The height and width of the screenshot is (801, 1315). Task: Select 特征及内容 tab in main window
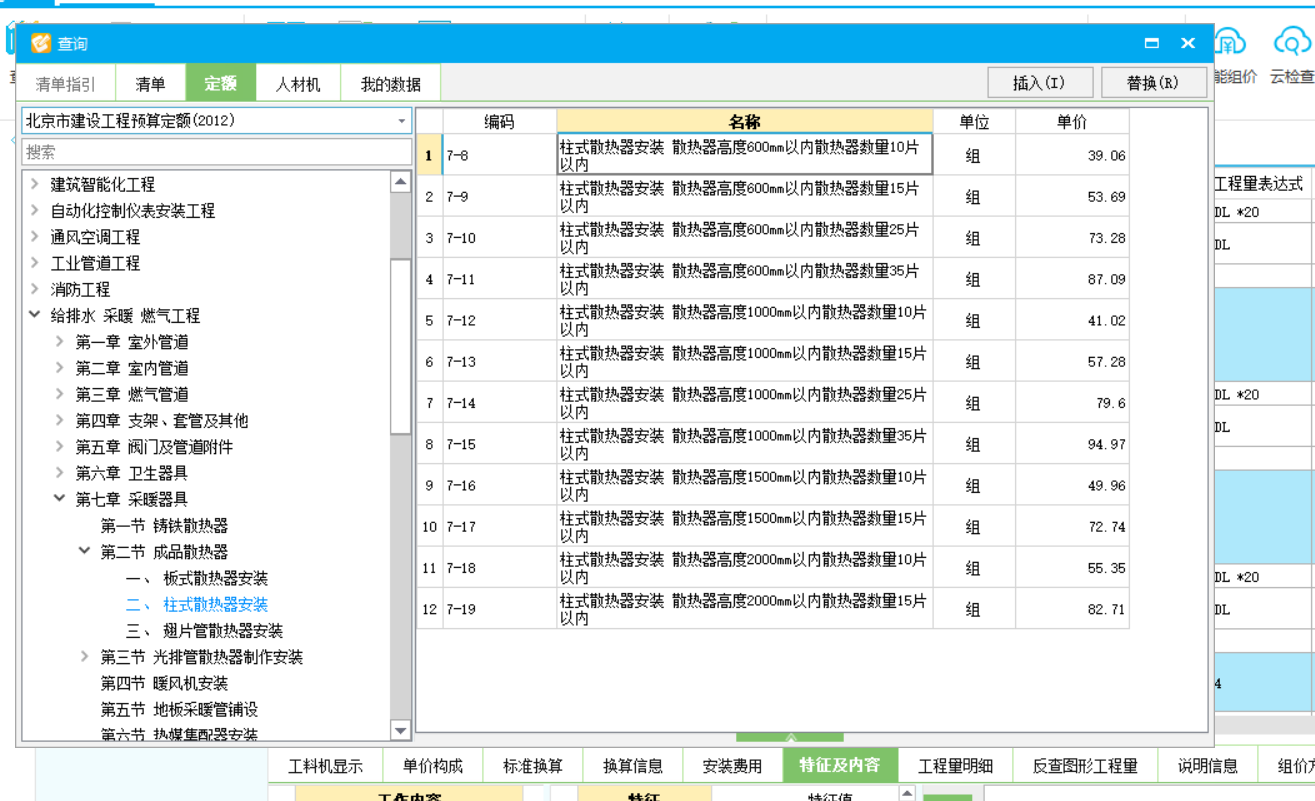[x=840, y=765]
